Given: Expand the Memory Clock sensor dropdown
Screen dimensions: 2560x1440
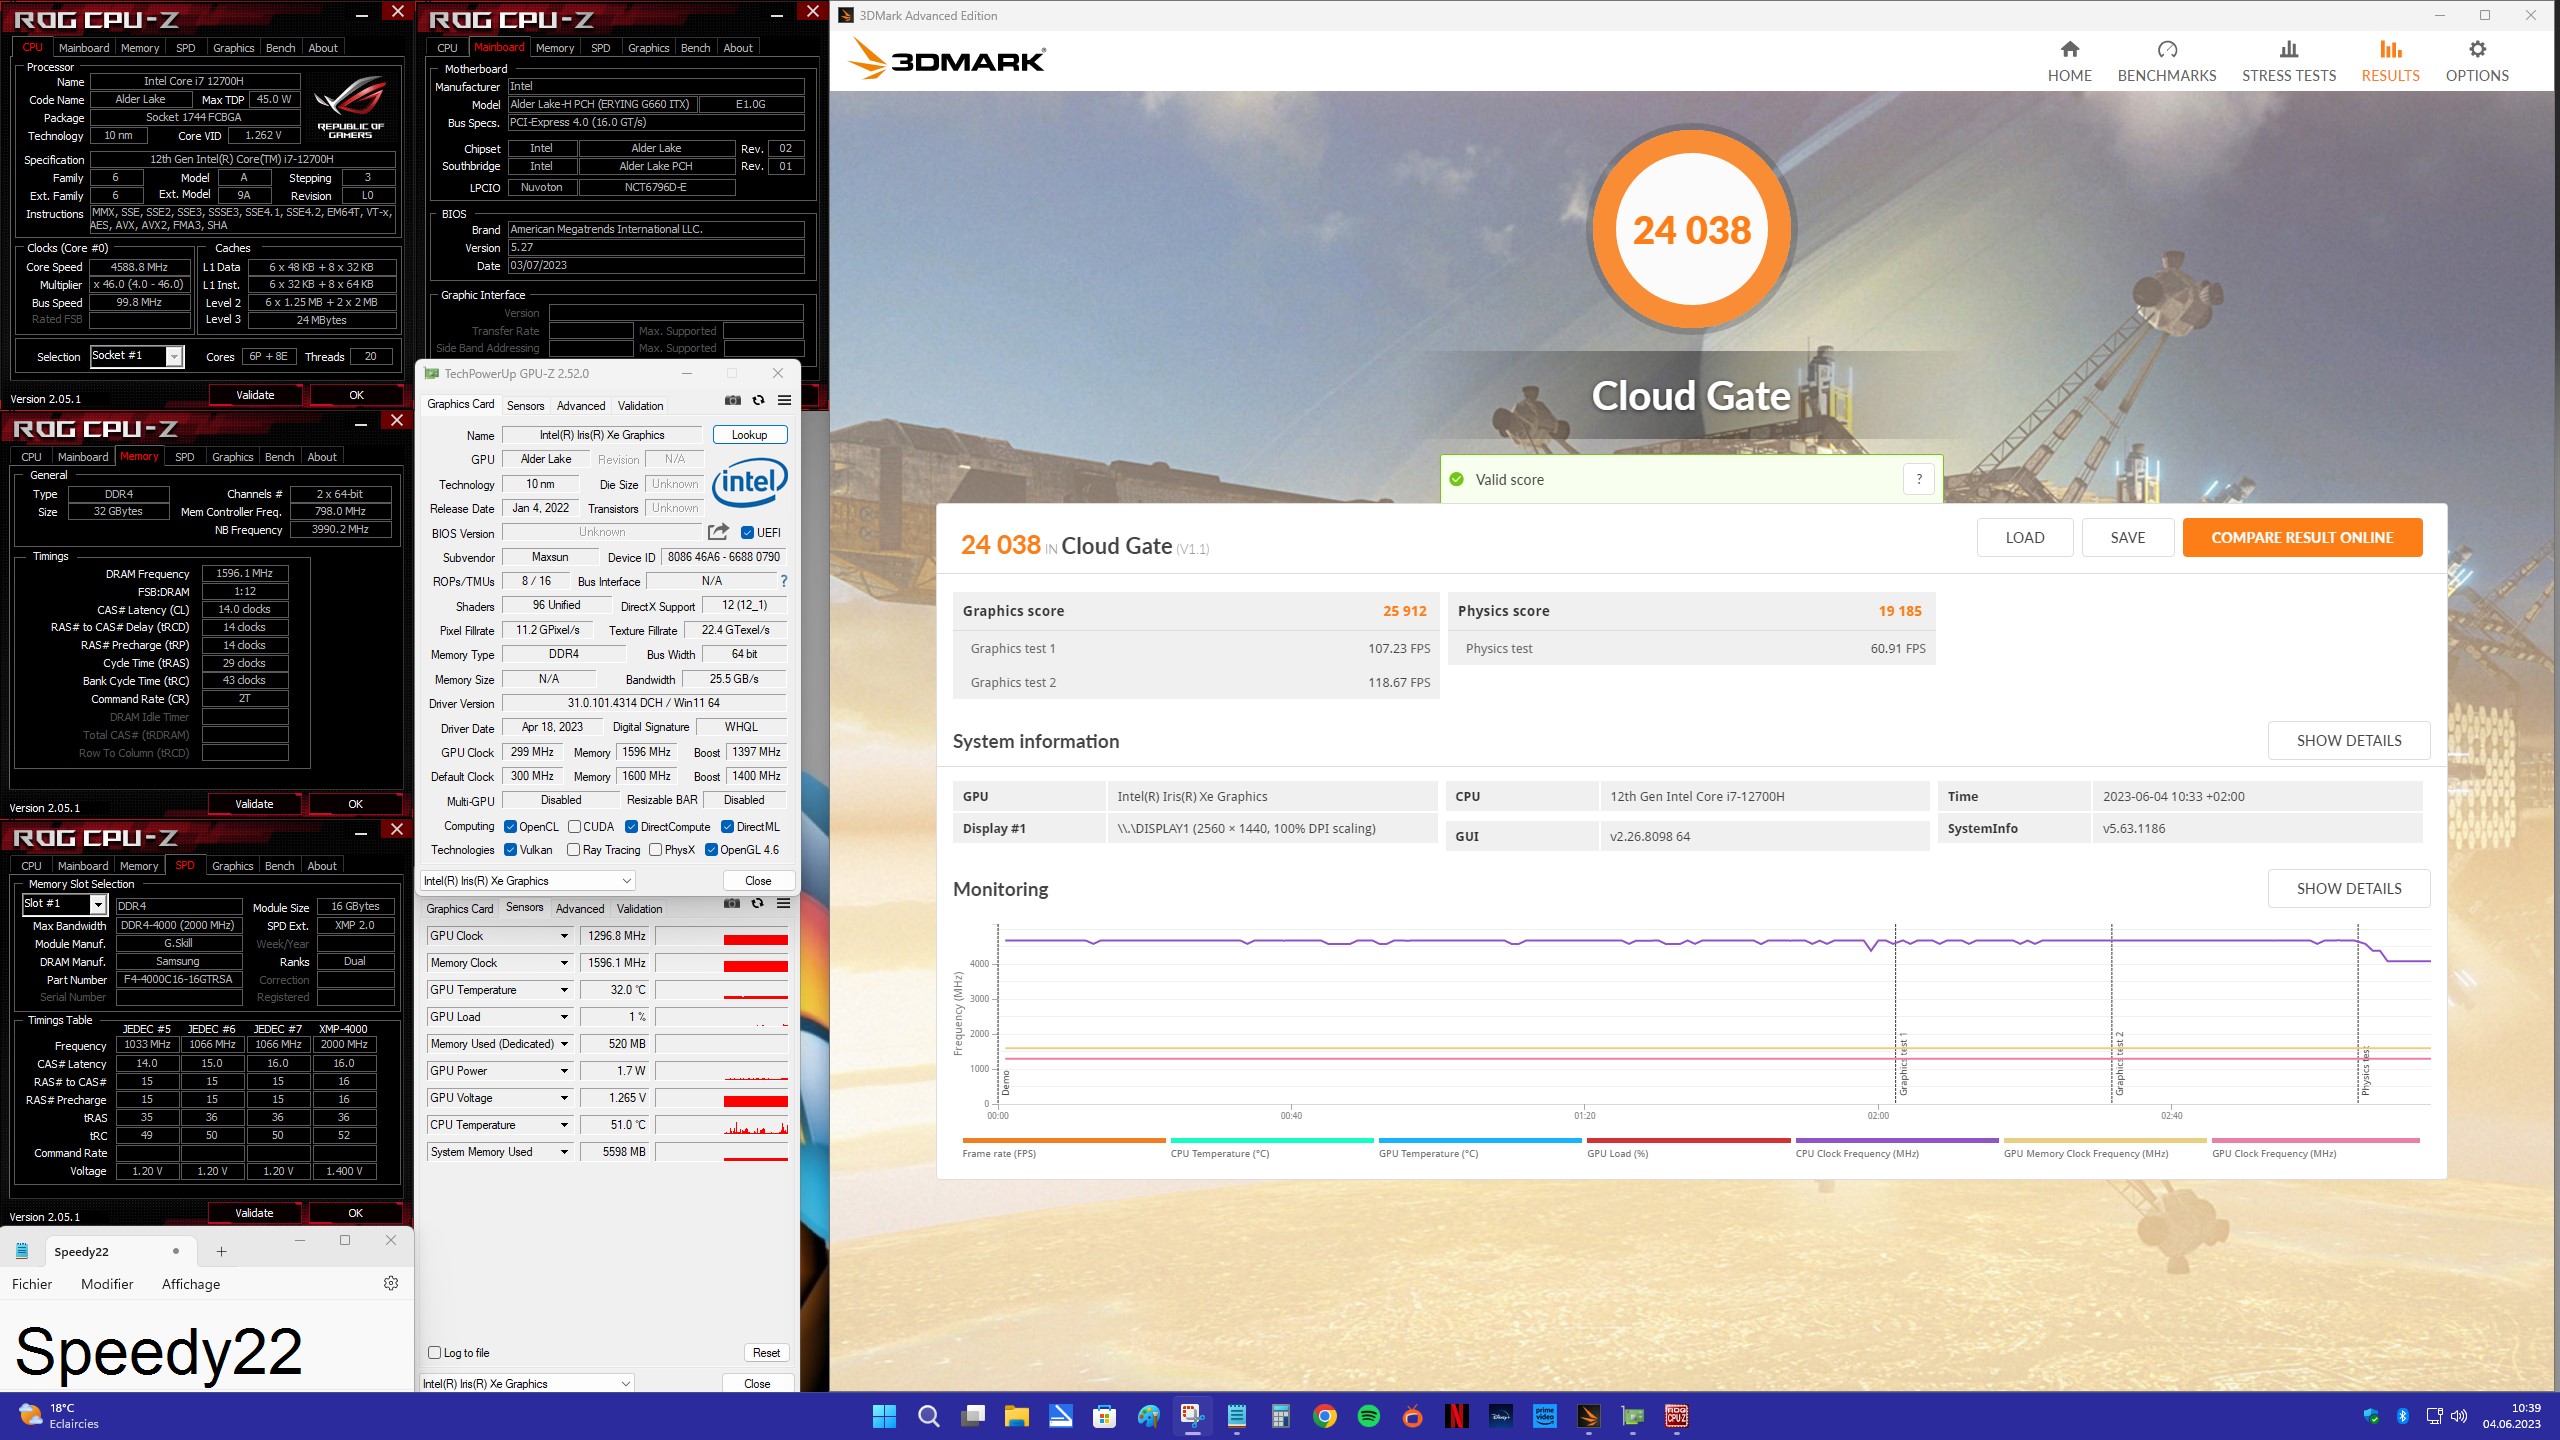Looking at the screenshot, I should (564, 963).
